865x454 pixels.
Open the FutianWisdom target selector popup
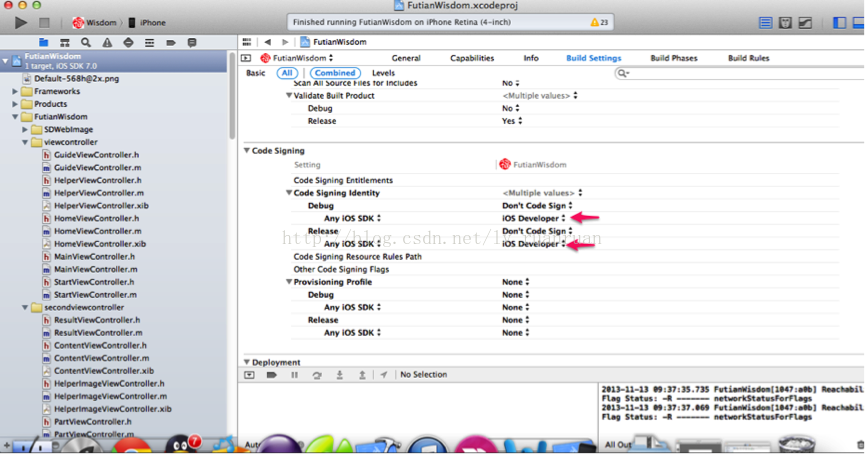click(x=297, y=58)
